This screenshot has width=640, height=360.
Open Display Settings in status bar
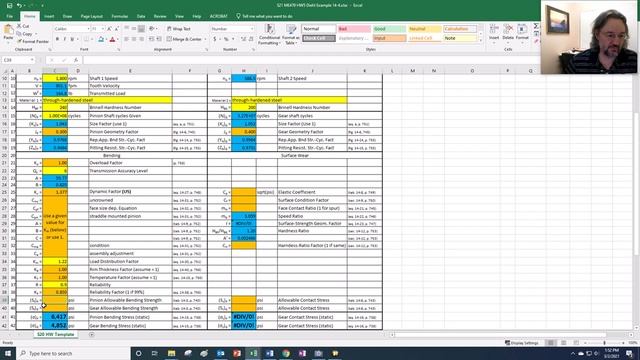tap(521, 343)
